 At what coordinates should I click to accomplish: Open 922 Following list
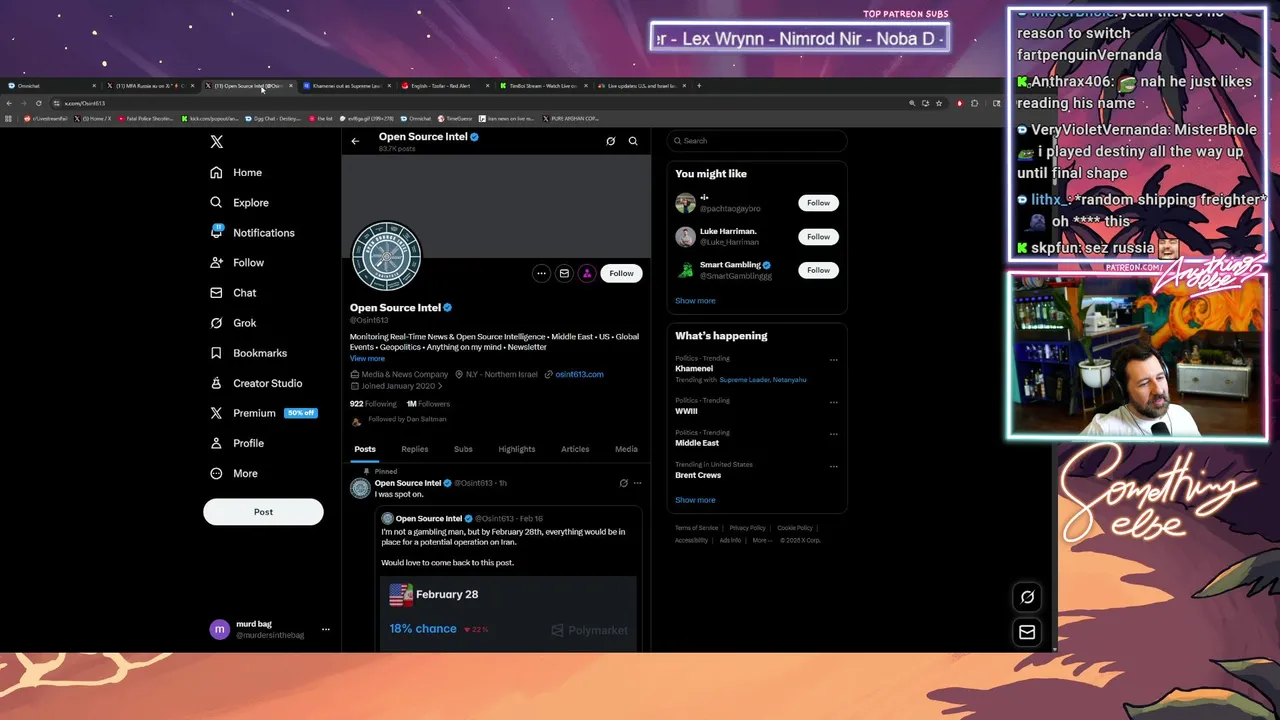click(373, 404)
